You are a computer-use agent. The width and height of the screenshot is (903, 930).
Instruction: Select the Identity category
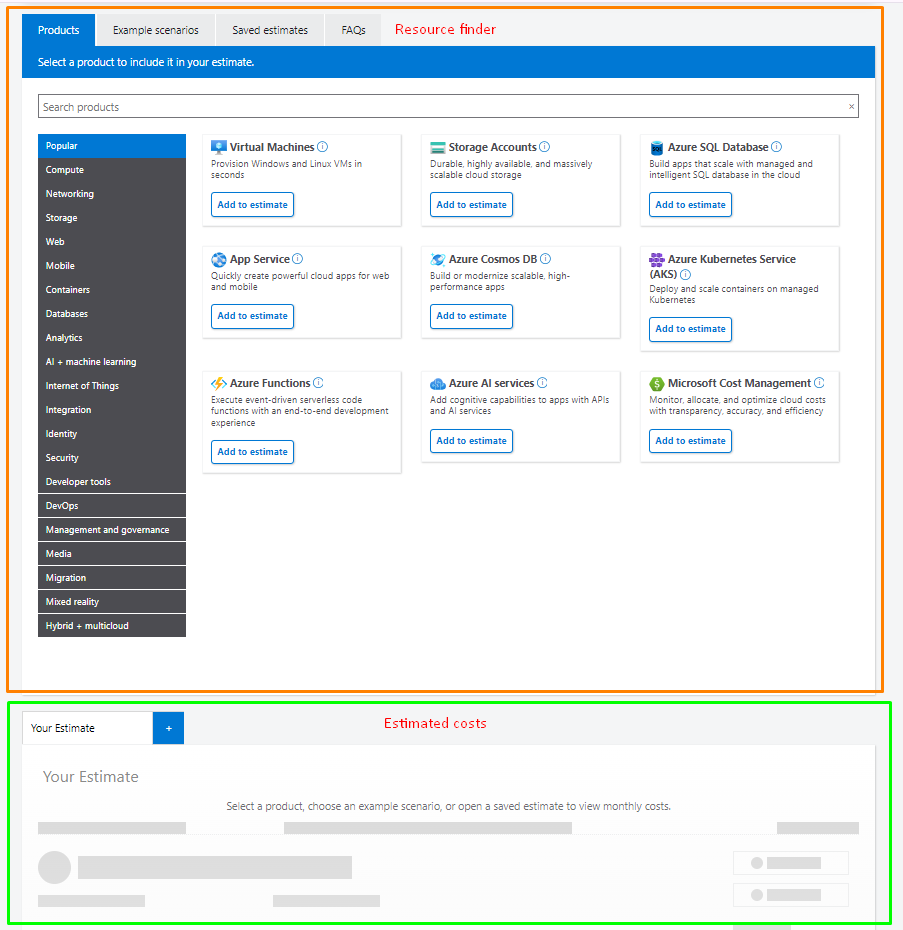point(112,434)
